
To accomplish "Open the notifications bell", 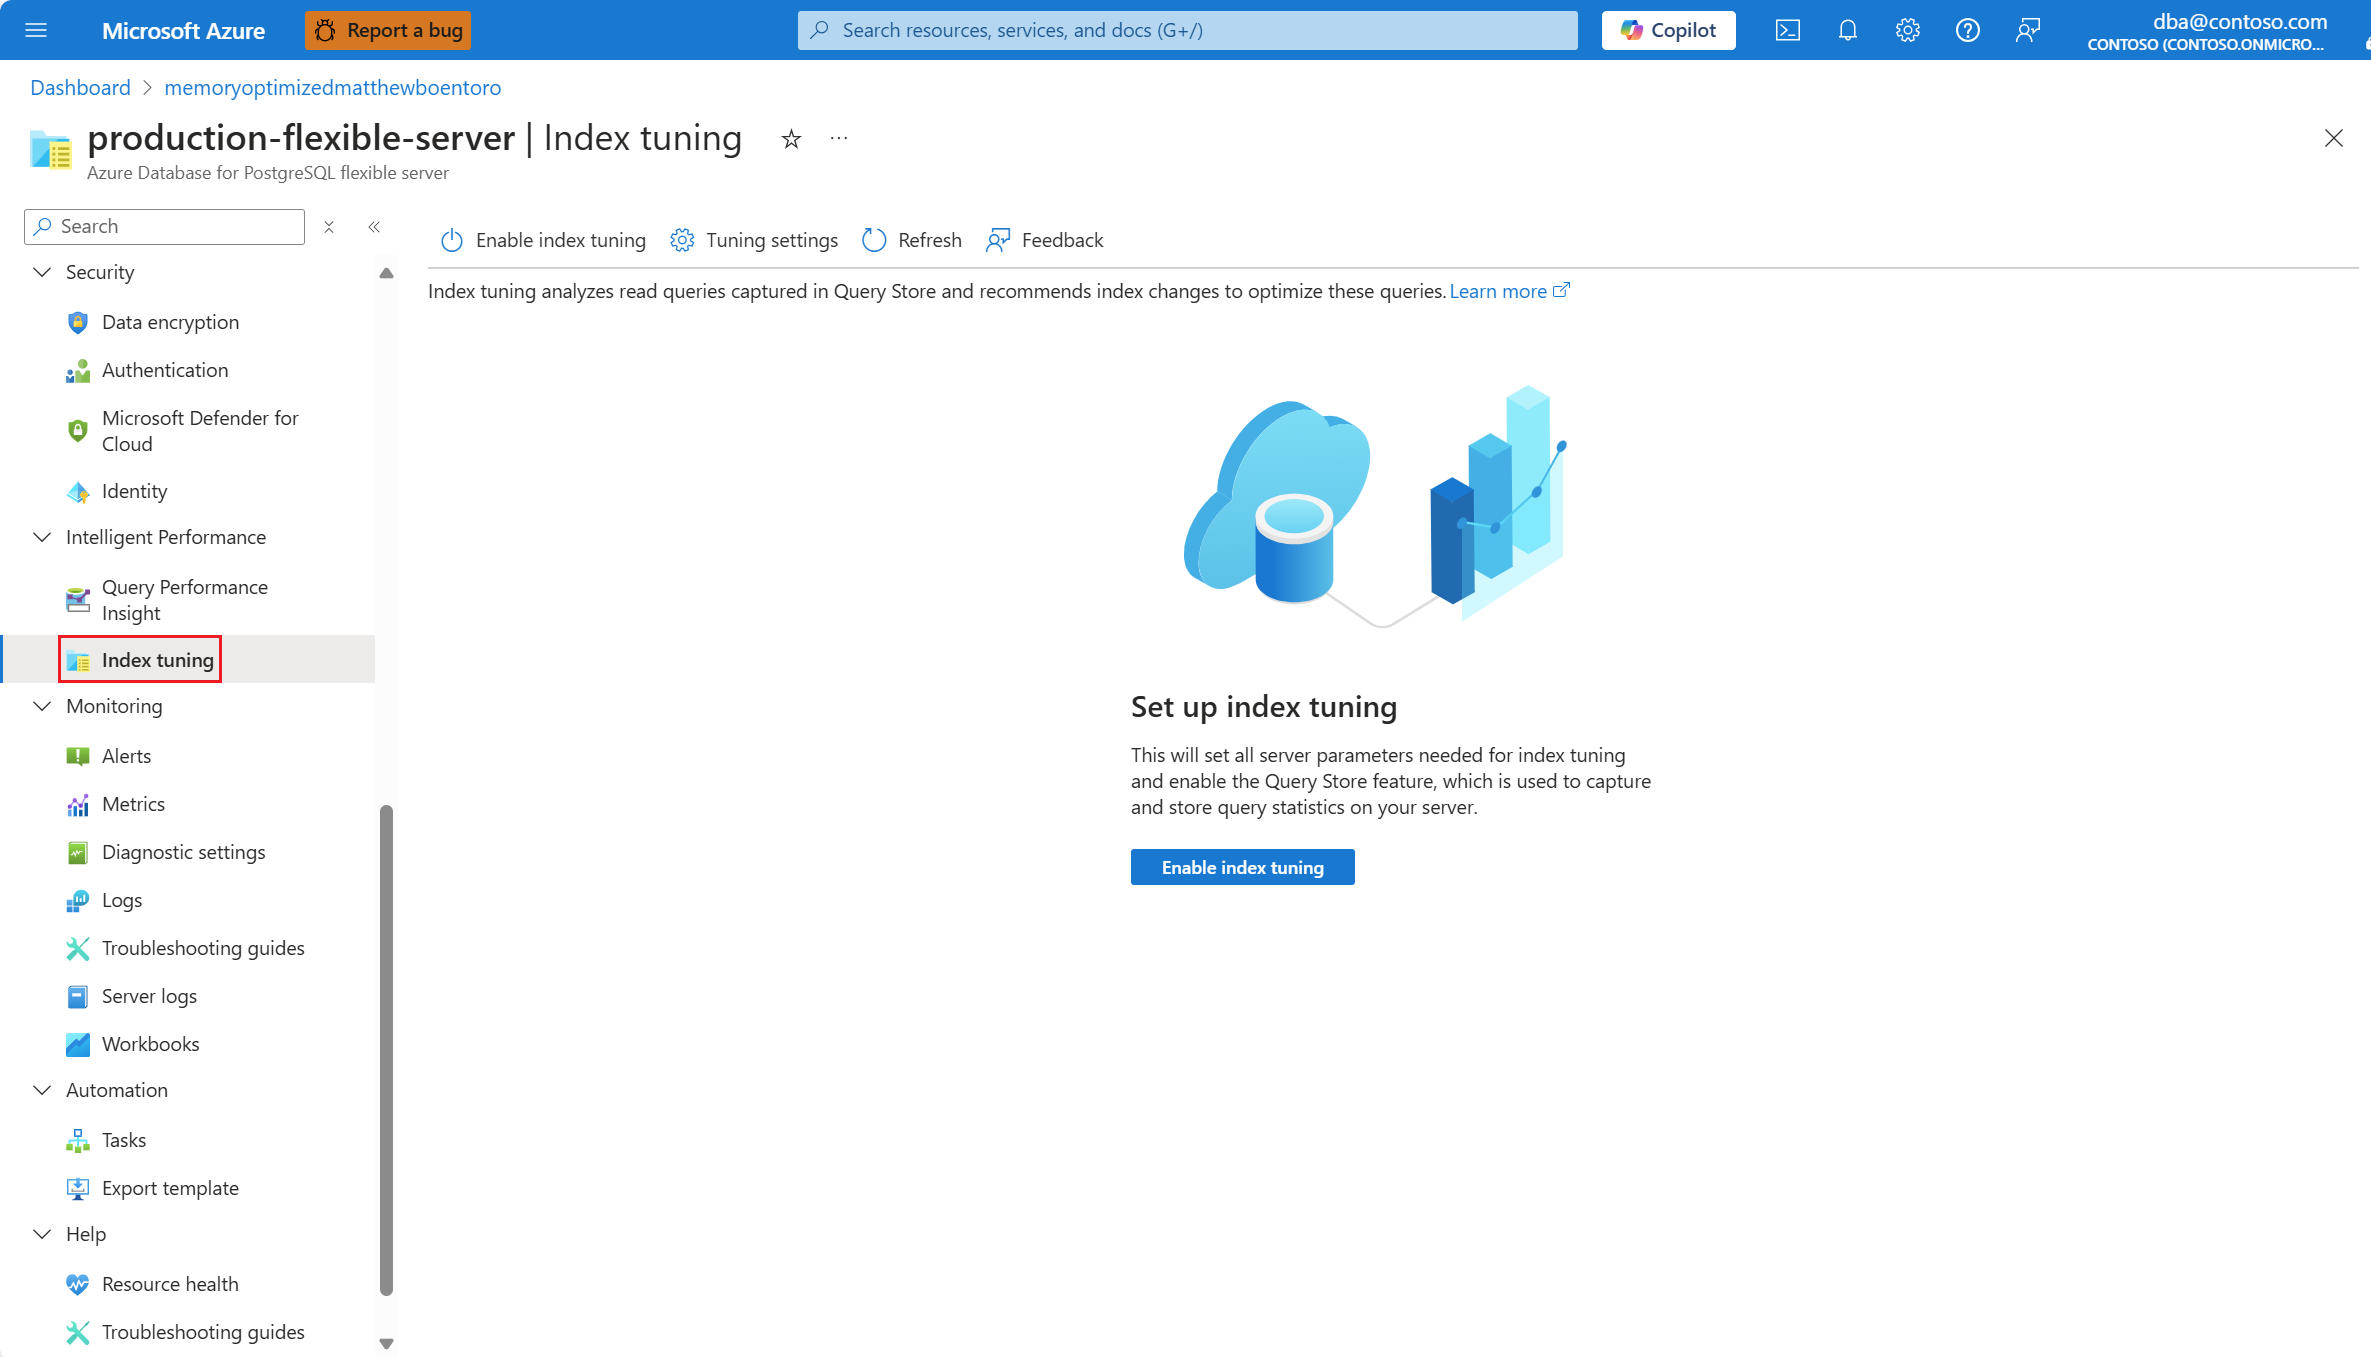I will [1847, 30].
